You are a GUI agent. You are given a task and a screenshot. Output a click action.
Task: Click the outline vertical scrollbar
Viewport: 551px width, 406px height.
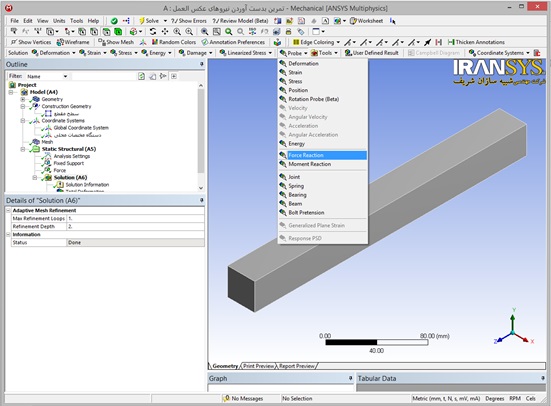[x=201, y=130]
